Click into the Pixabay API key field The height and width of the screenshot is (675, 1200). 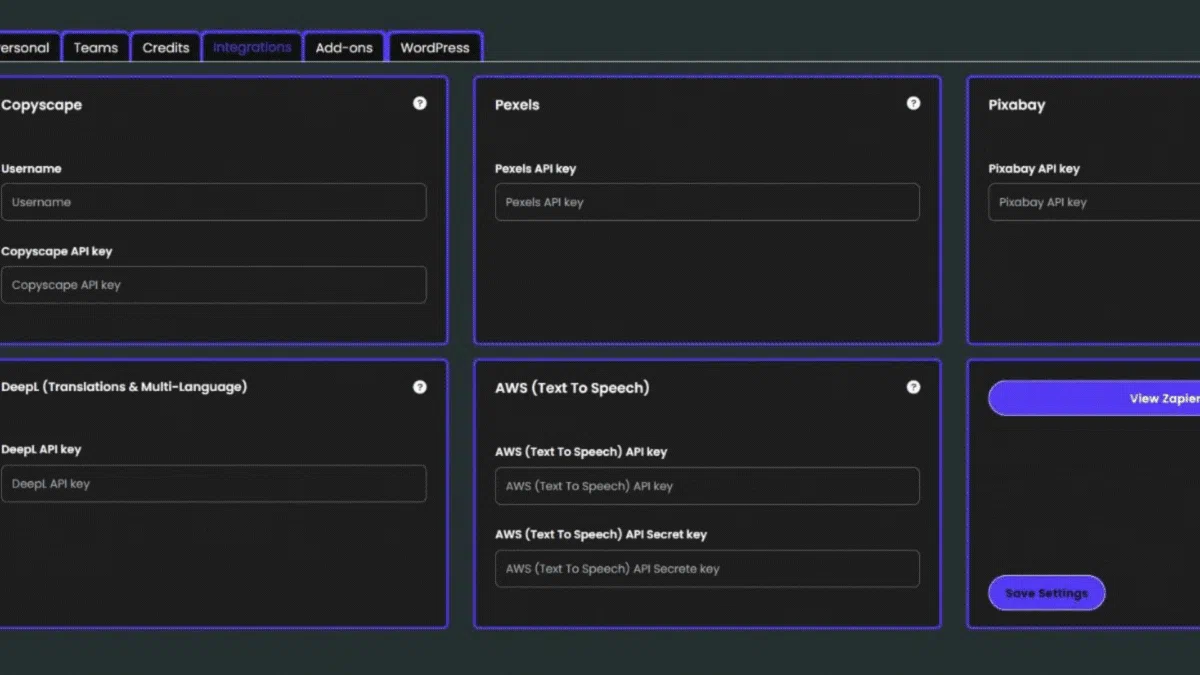(1094, 202)
